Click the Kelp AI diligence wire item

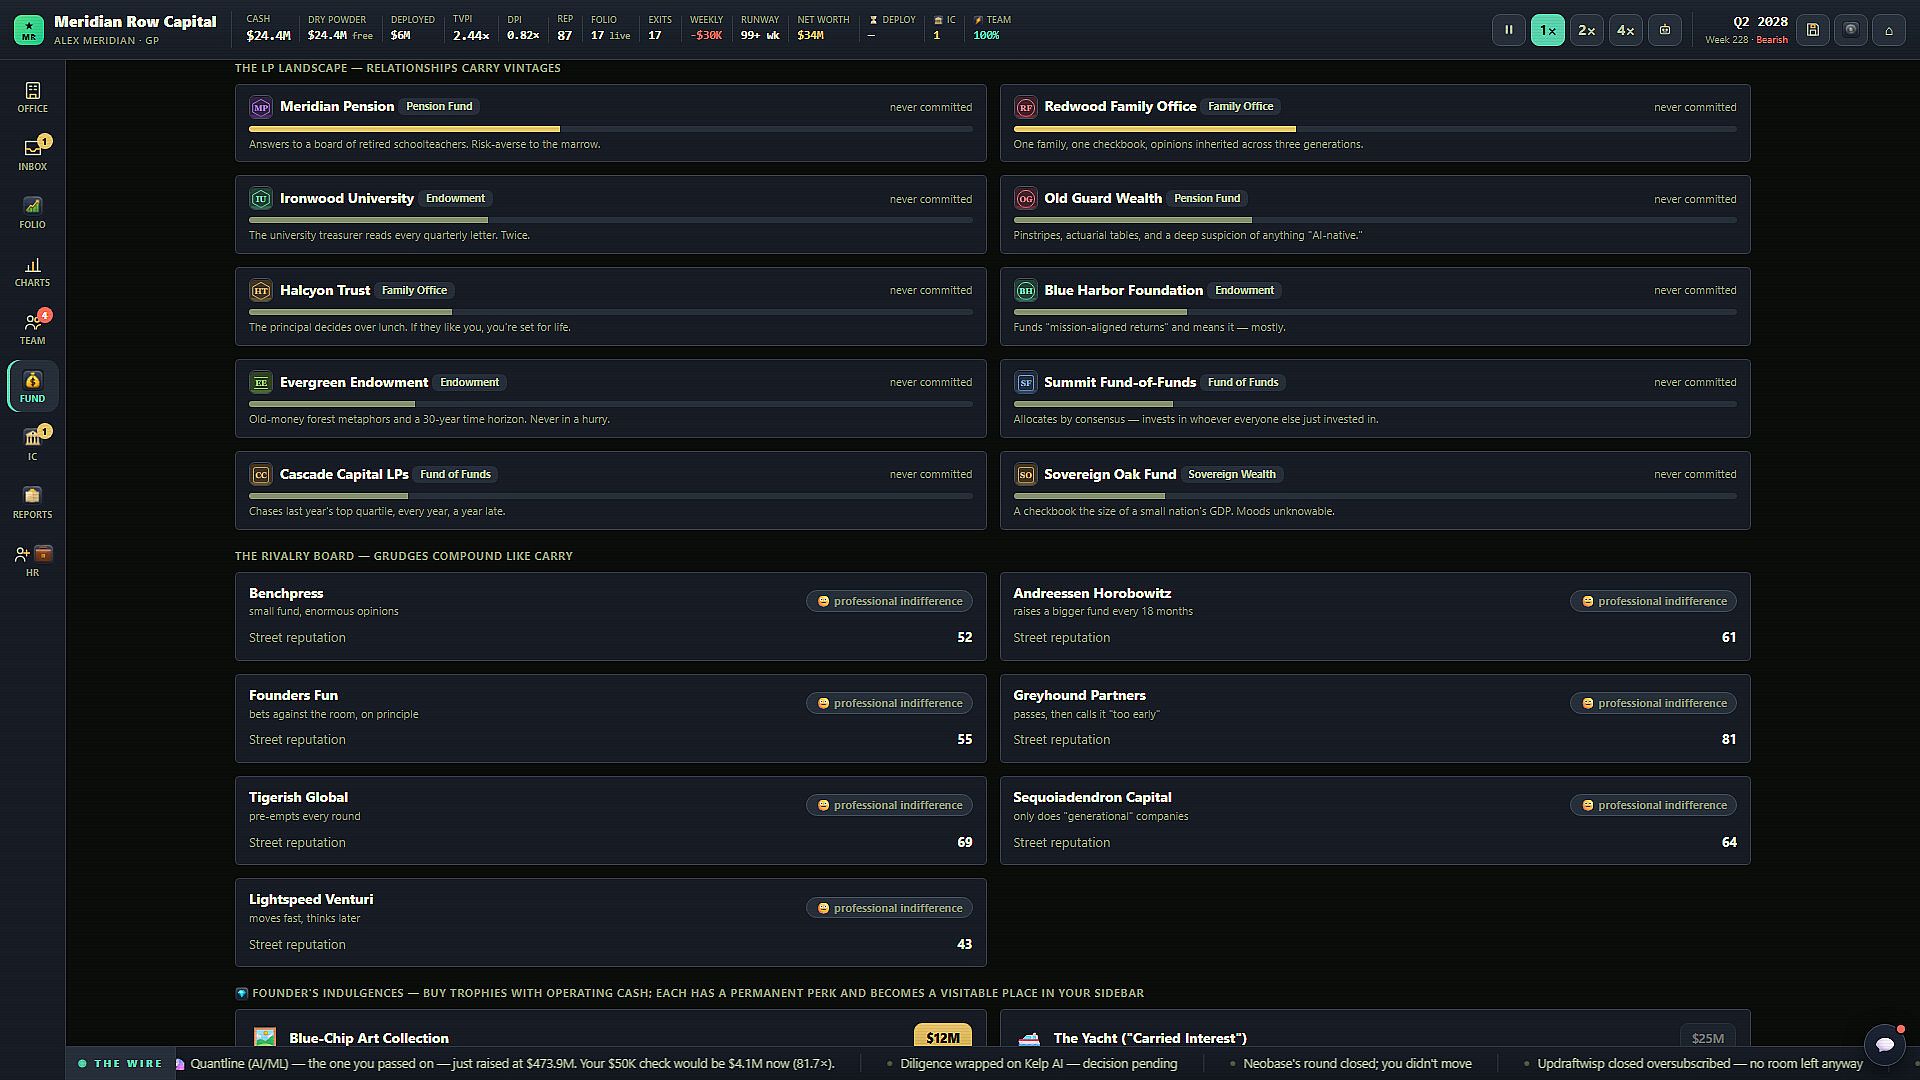click(x=1038, y=1064)
